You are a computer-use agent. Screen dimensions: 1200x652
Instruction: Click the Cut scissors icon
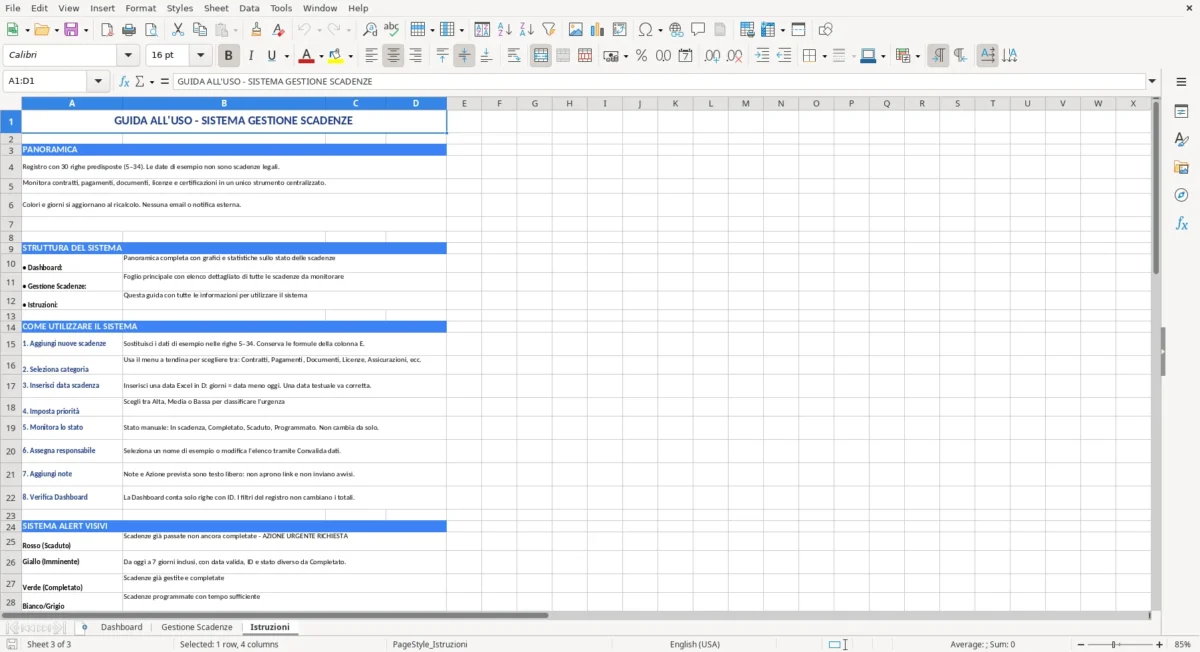click(x=178, y=30)
